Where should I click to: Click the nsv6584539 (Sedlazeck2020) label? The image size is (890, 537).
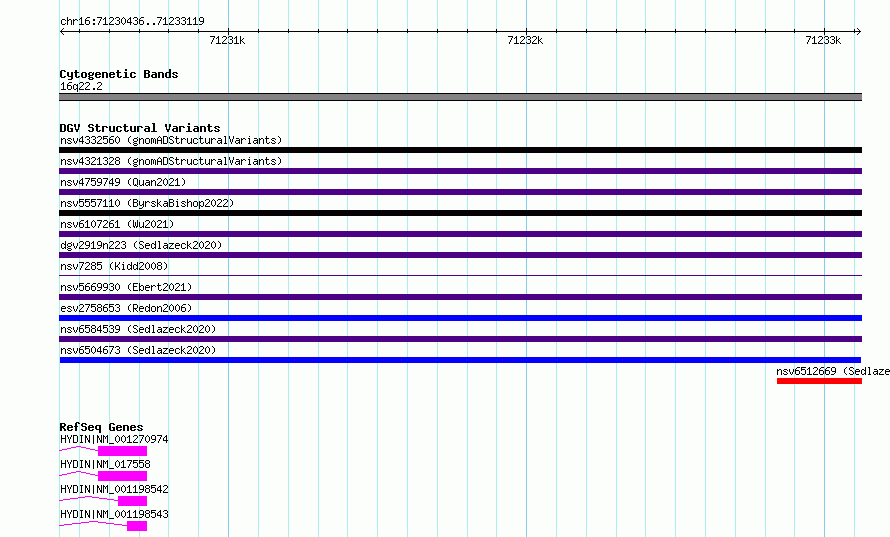coord(138,329)
